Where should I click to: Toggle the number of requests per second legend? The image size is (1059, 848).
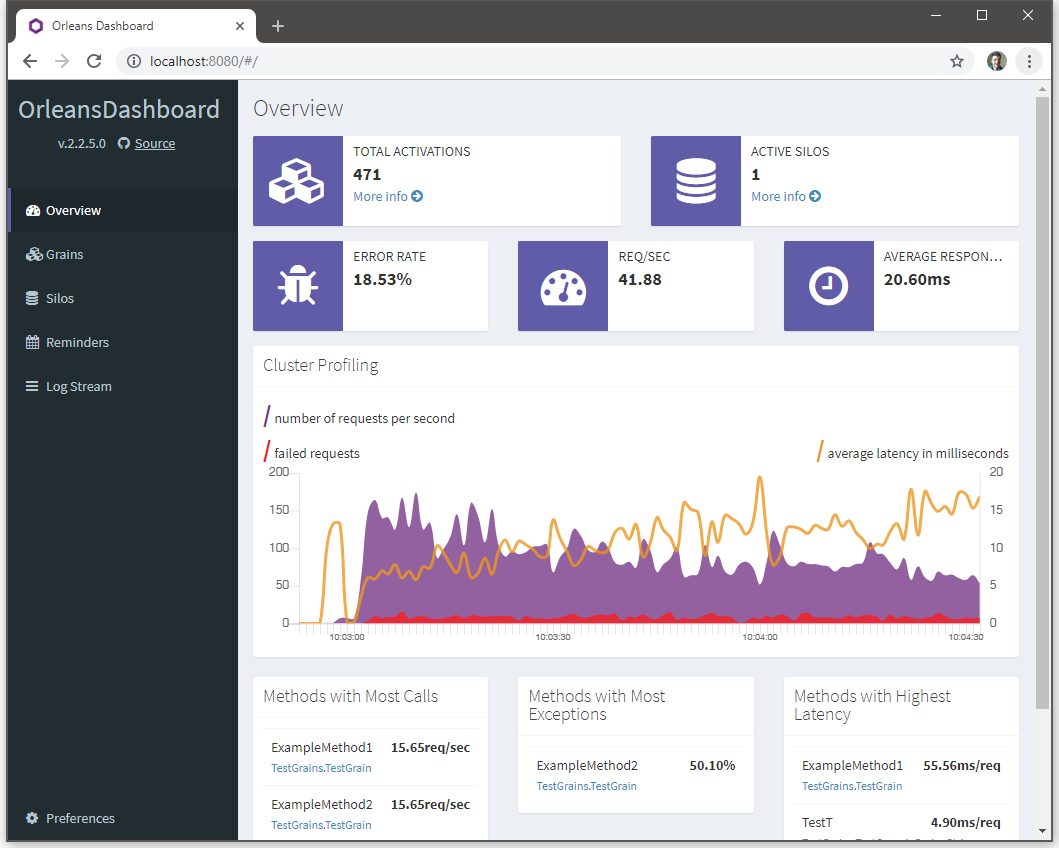coord(360,417)
